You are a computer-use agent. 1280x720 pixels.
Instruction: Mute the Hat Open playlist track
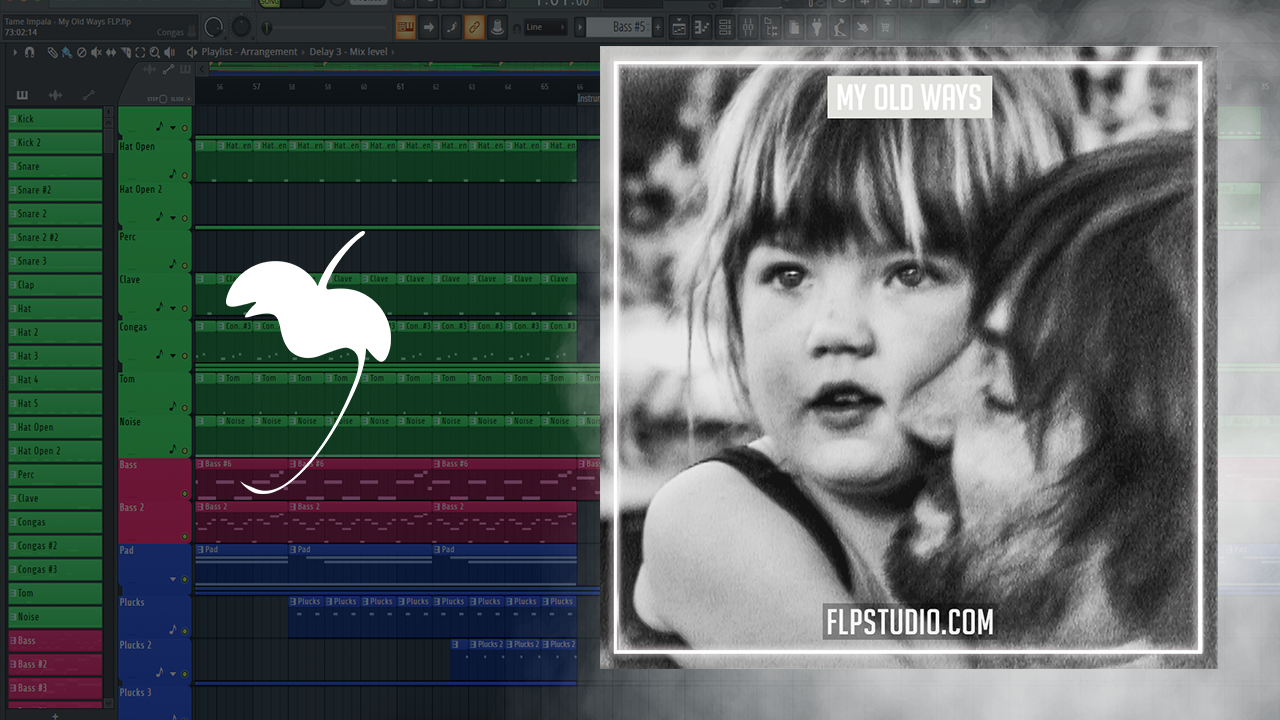[185, 176]
